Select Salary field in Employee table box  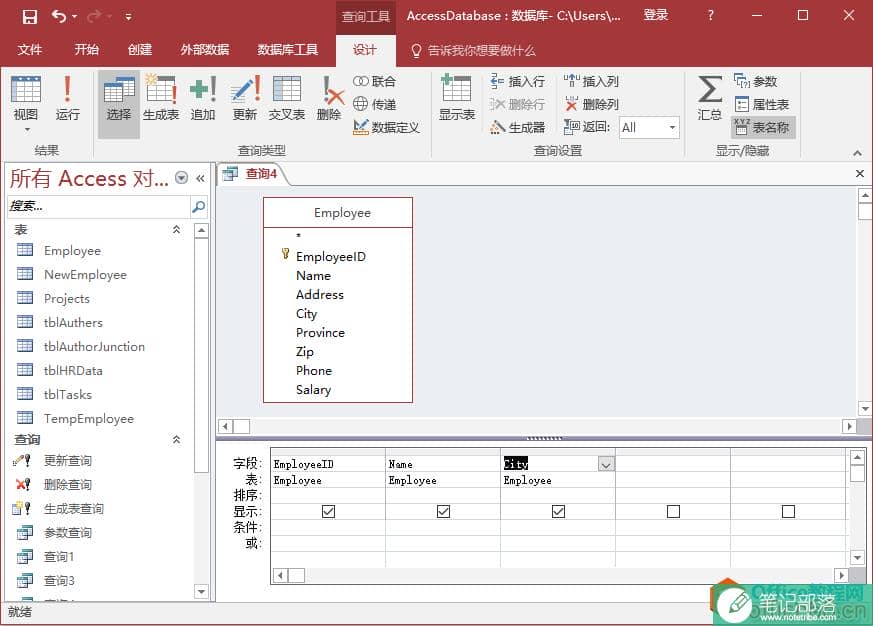click(313, 390)
